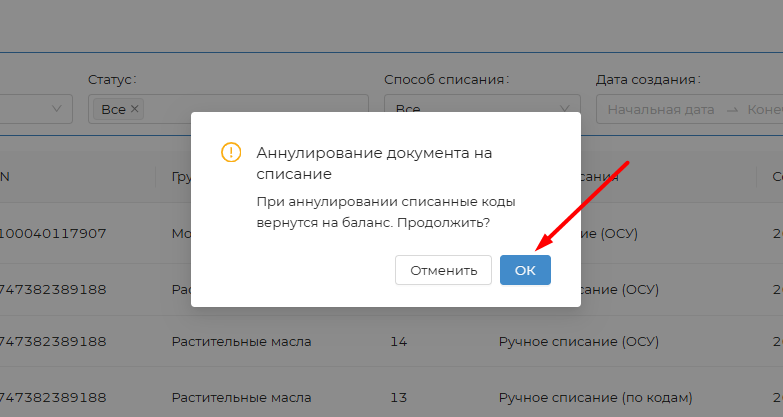Click the quantity 14 cell
The image size is (783, 417).
pyautogui.click(x=398, y=341)
